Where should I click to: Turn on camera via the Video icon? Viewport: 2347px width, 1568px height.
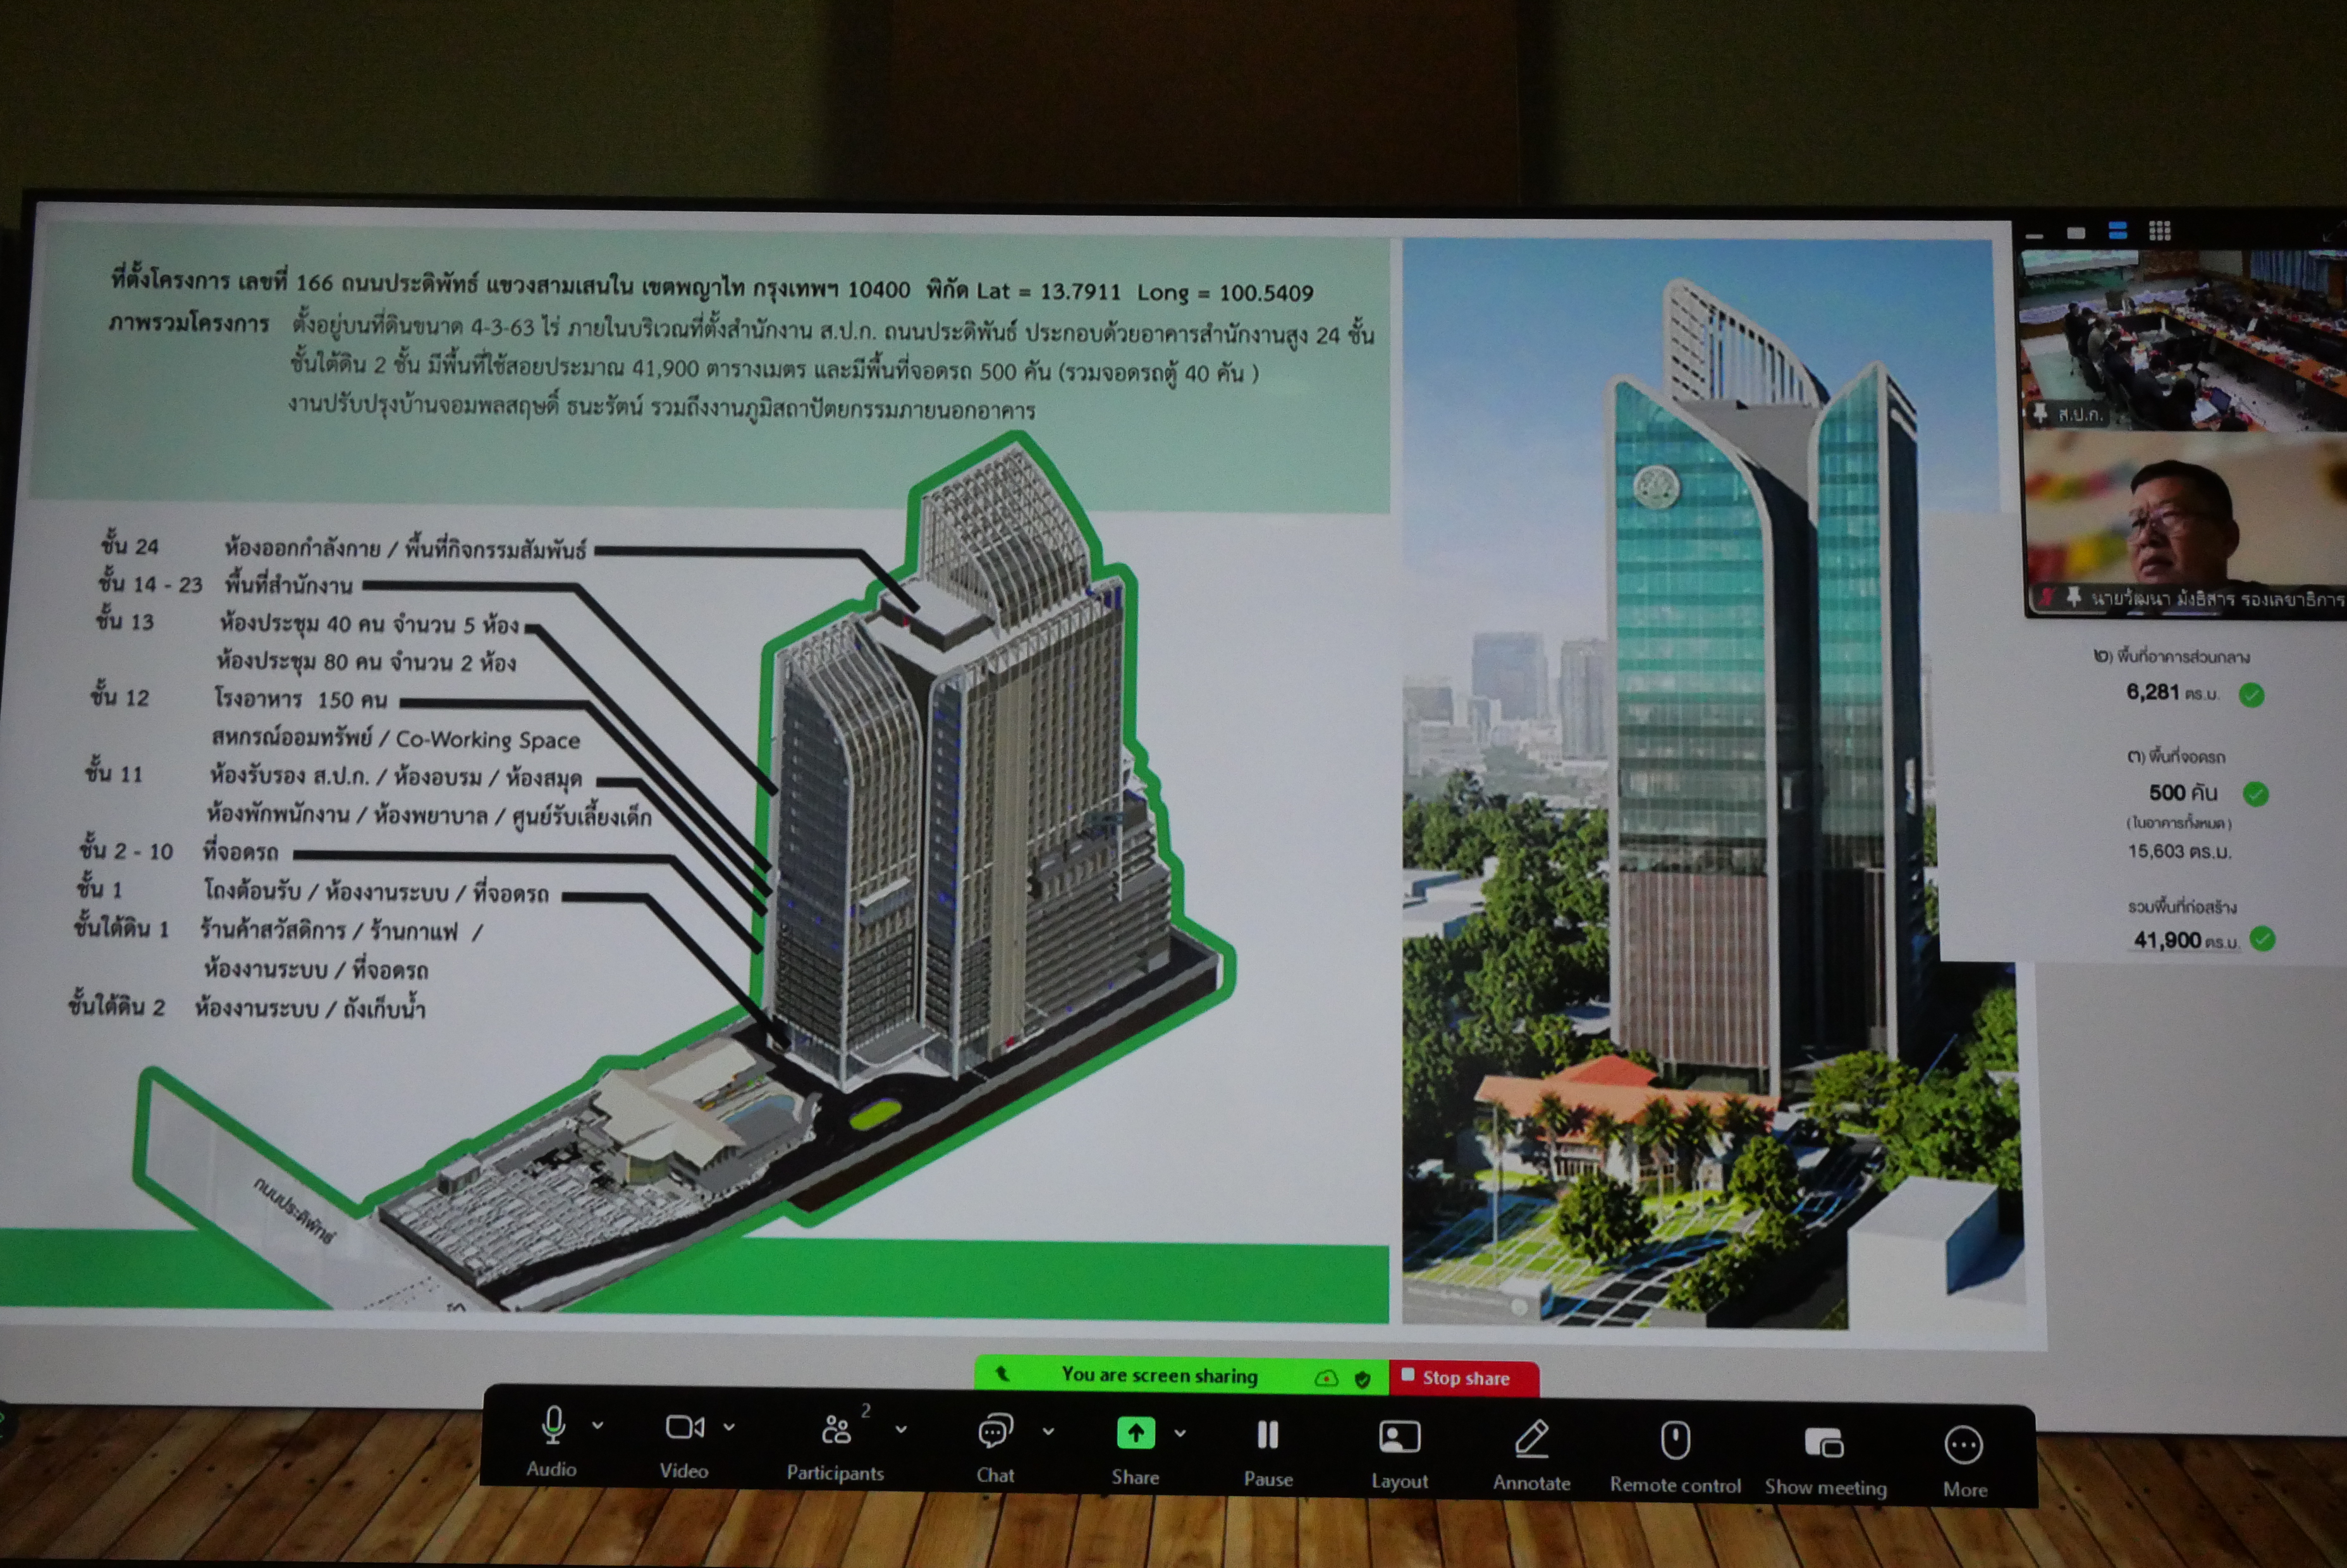tap(685, 1427)
